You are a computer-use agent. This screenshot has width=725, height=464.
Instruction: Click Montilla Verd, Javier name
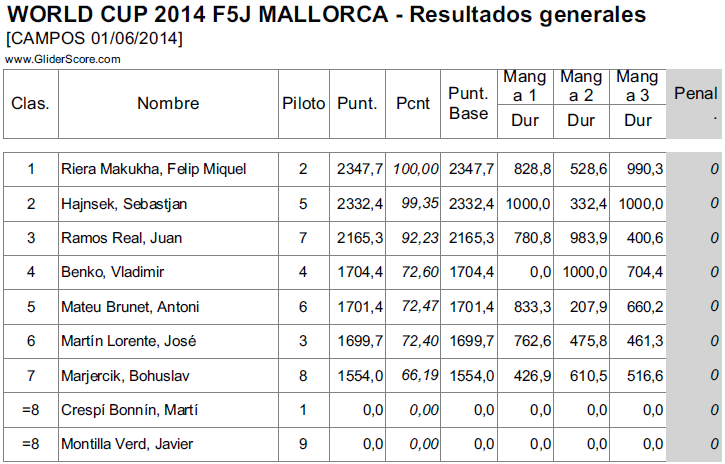pos(127,444)
